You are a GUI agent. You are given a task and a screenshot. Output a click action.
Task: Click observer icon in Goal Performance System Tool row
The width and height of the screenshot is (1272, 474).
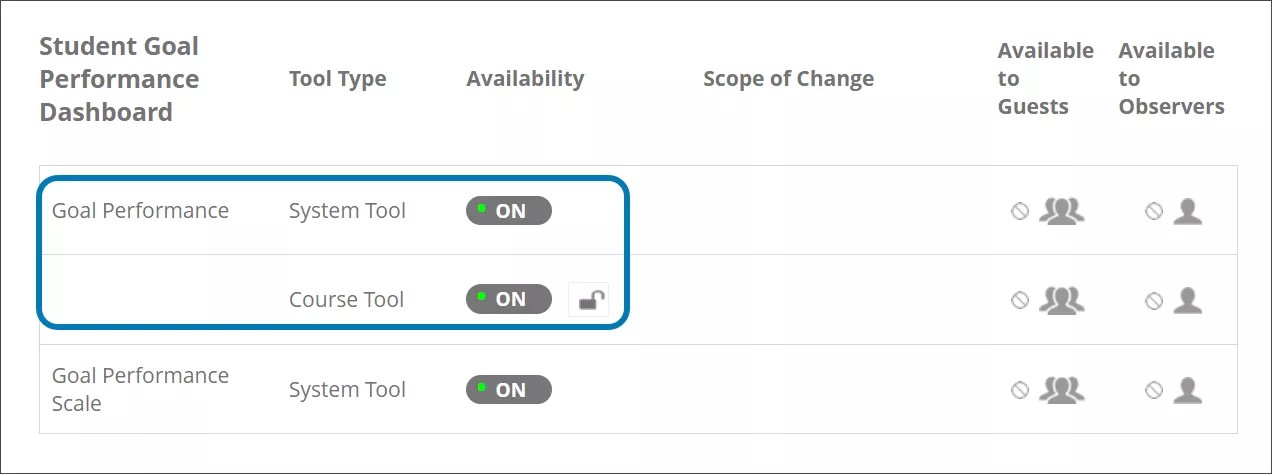[x=1187, y=211]
